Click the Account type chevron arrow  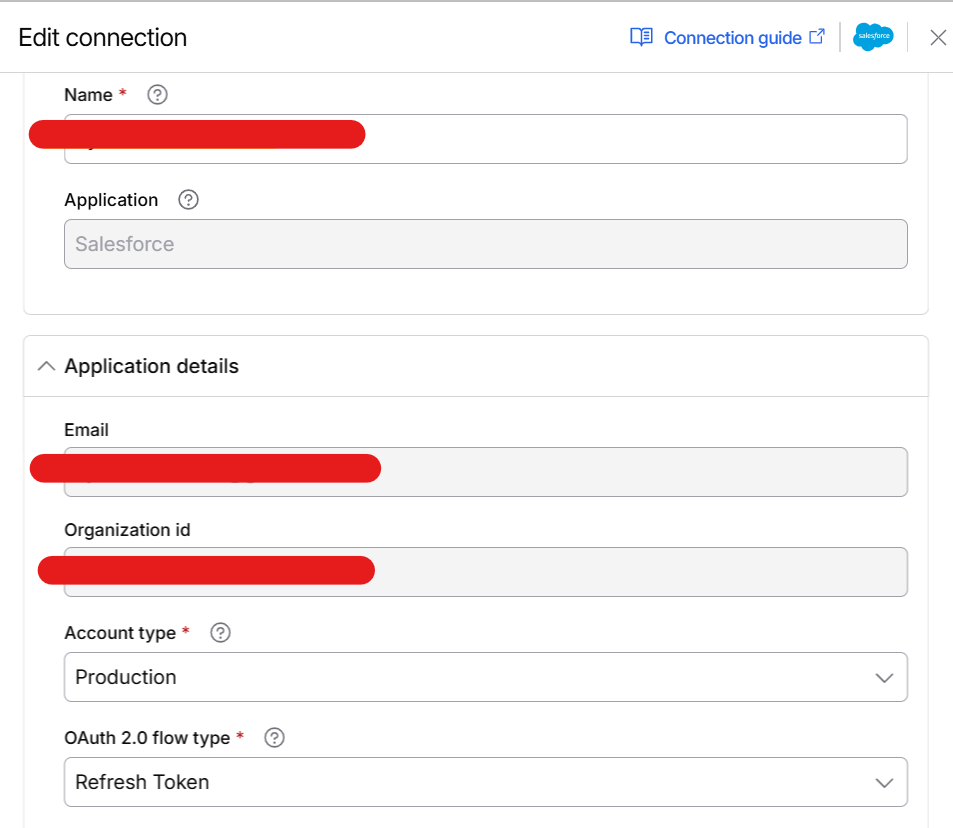(883, 677)
